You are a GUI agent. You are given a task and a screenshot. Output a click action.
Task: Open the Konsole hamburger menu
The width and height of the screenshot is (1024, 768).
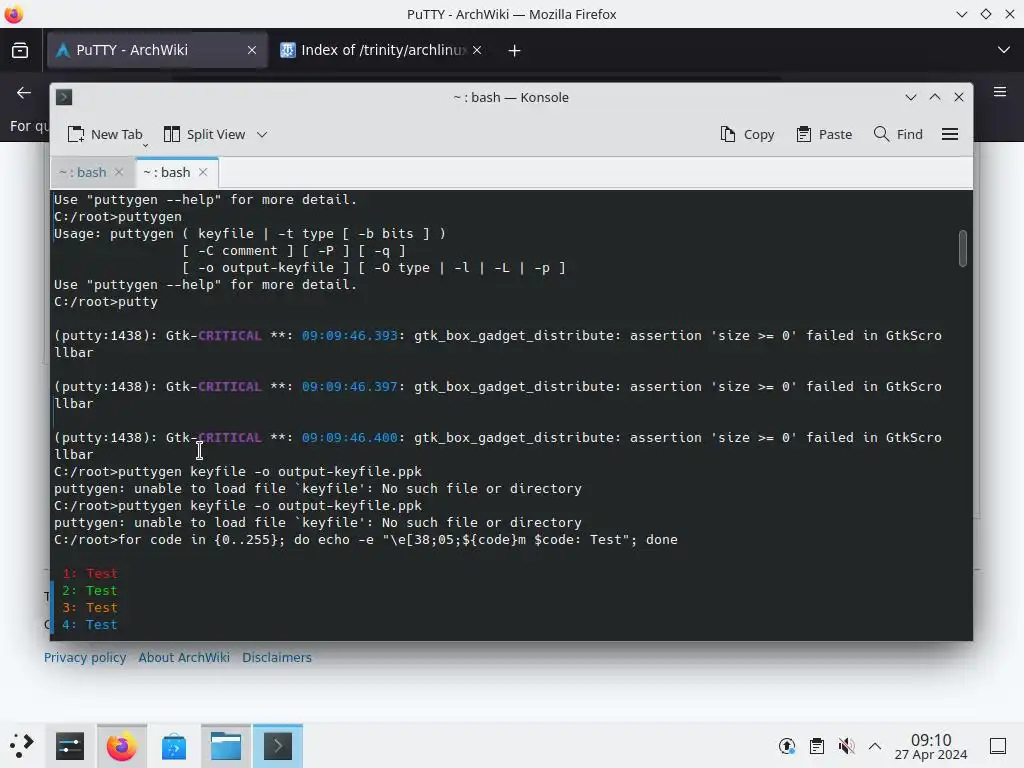950,135
